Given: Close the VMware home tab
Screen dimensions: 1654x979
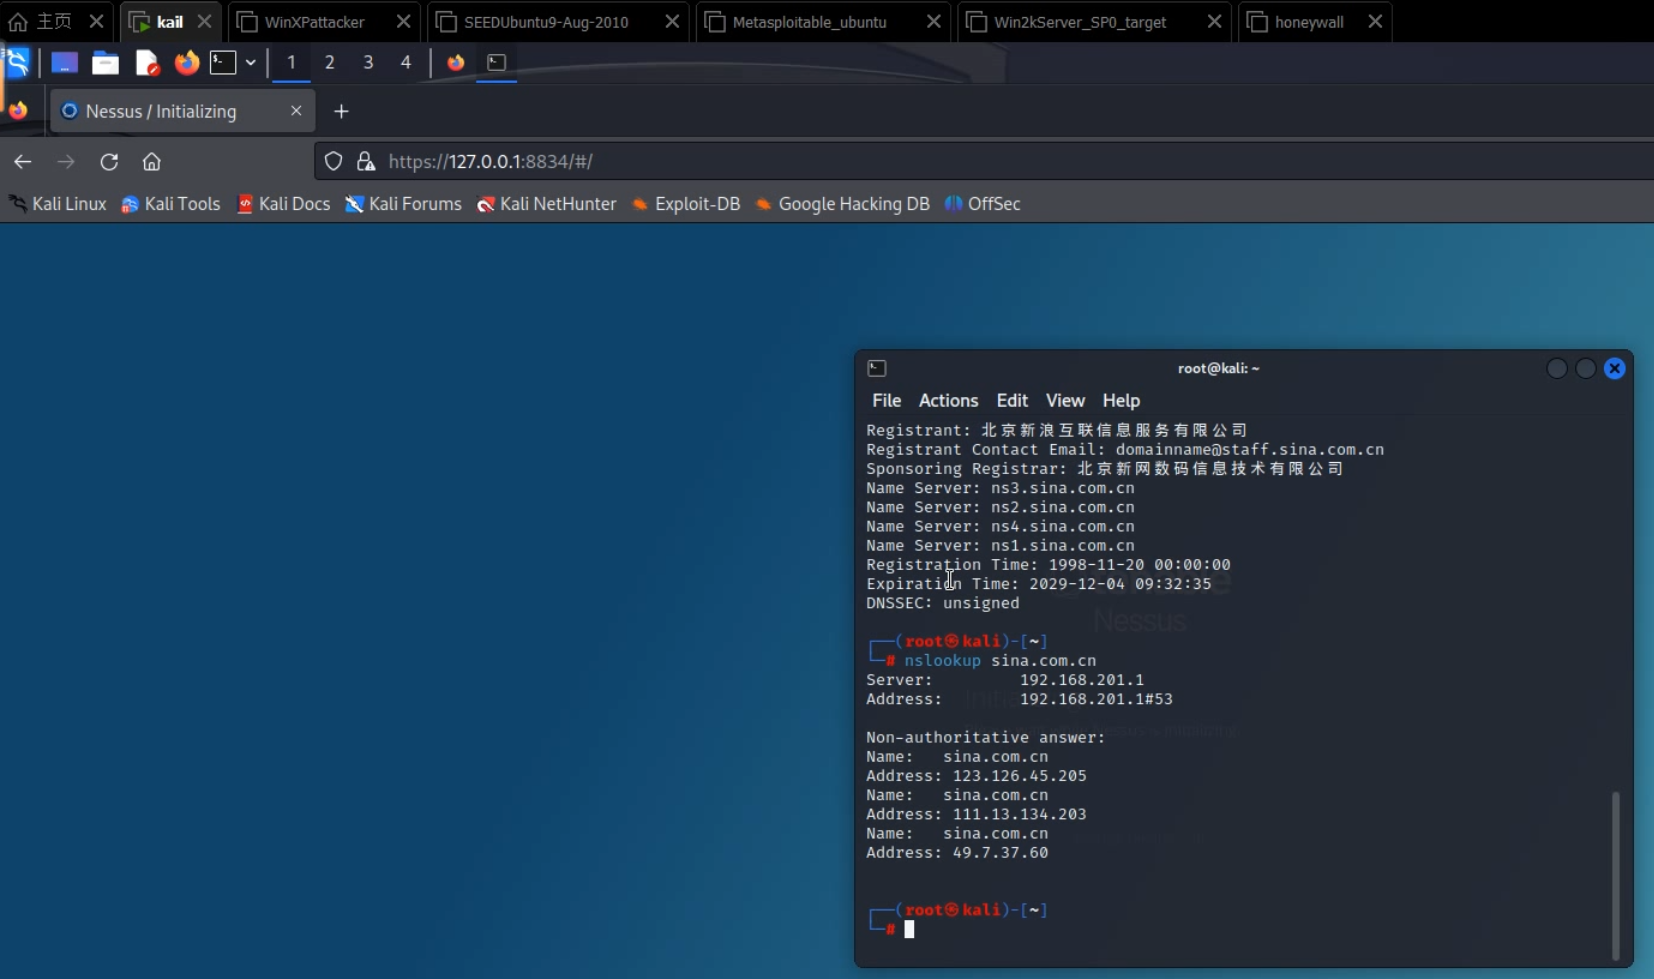Looking at the screenshot, I should pos(96,21).
